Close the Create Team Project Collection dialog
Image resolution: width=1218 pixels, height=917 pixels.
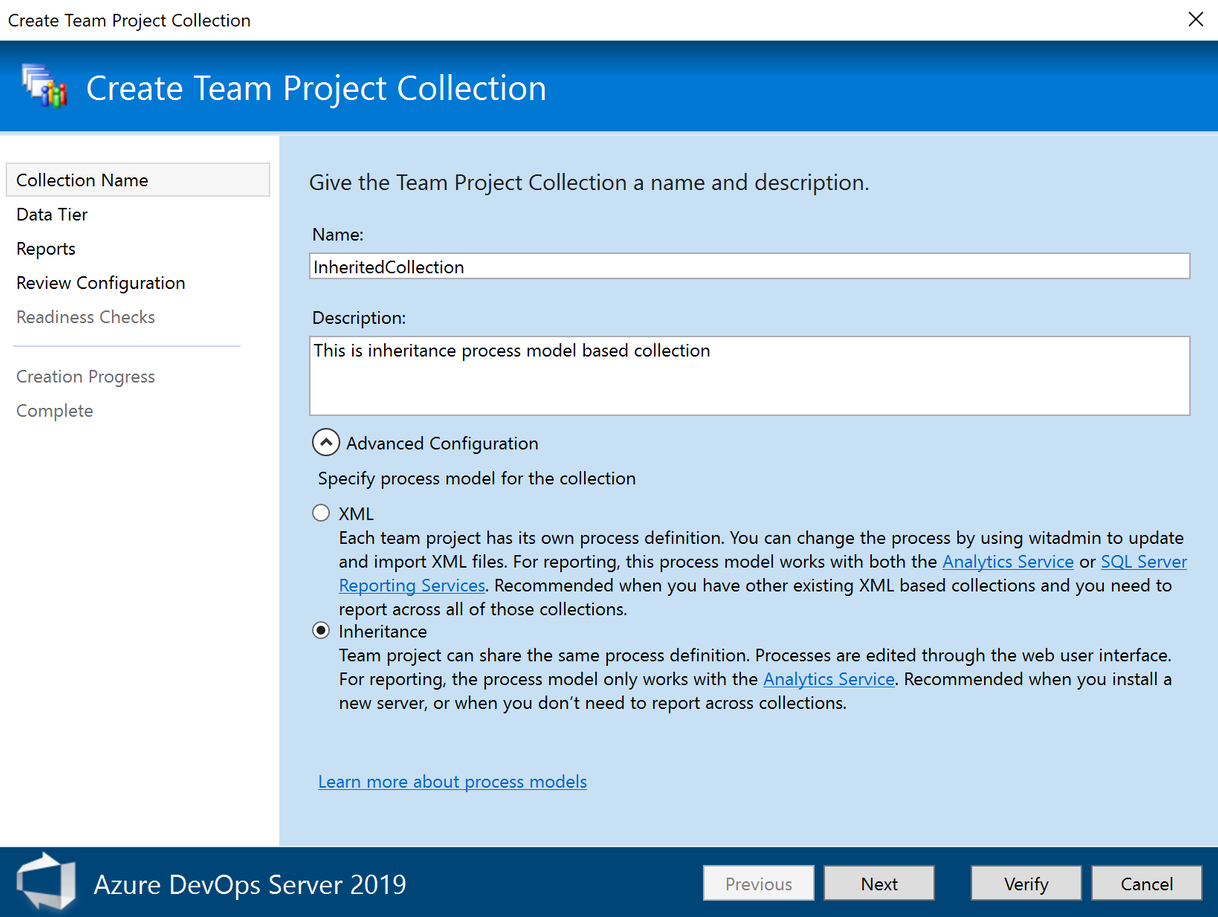click(1195, 20)
